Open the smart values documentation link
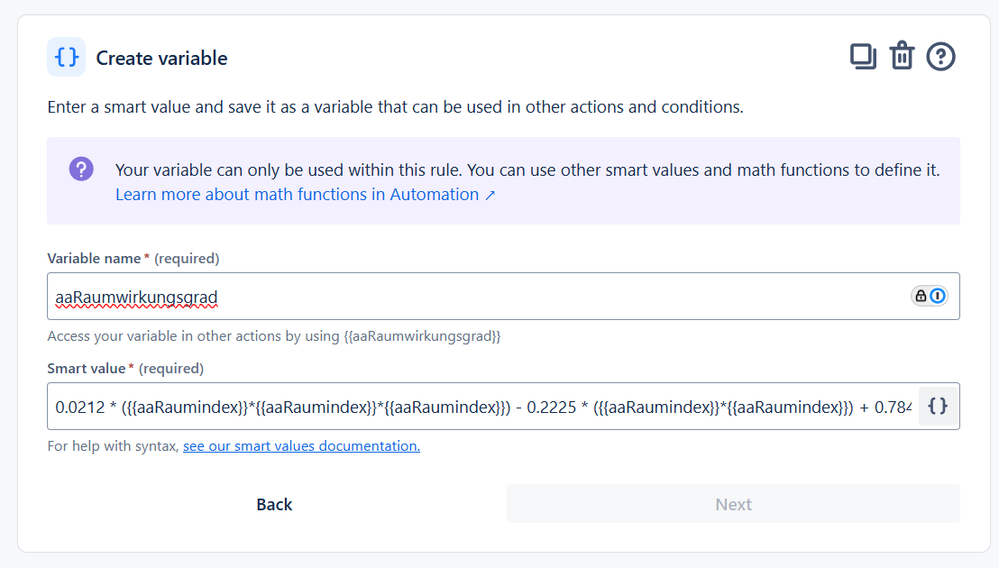 coord(301,446)
